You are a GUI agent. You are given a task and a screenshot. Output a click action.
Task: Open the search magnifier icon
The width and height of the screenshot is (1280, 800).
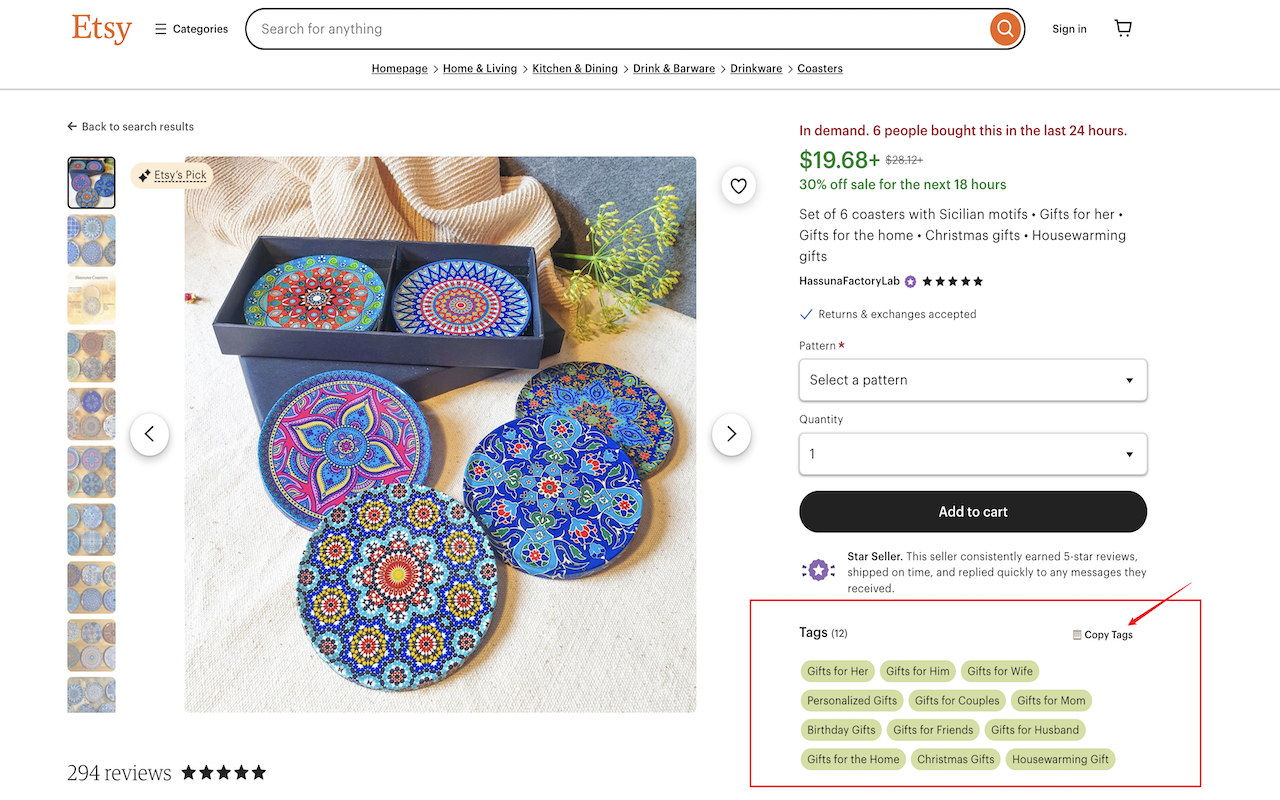(x=1004, y=28)
